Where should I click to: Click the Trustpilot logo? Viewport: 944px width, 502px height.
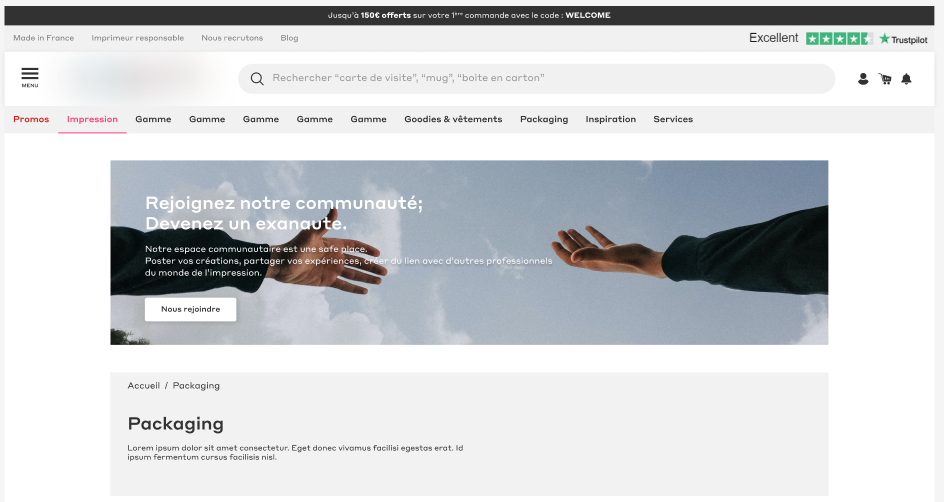coord(903,39)
